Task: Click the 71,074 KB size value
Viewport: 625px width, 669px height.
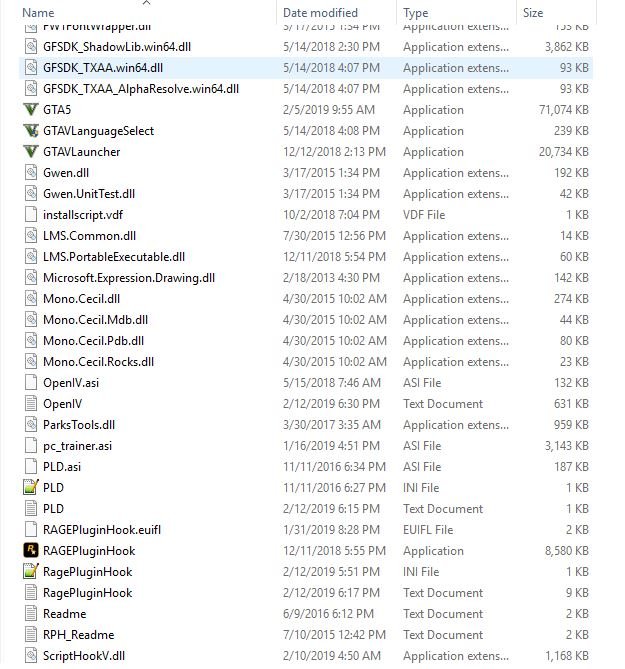Action: 564,110
